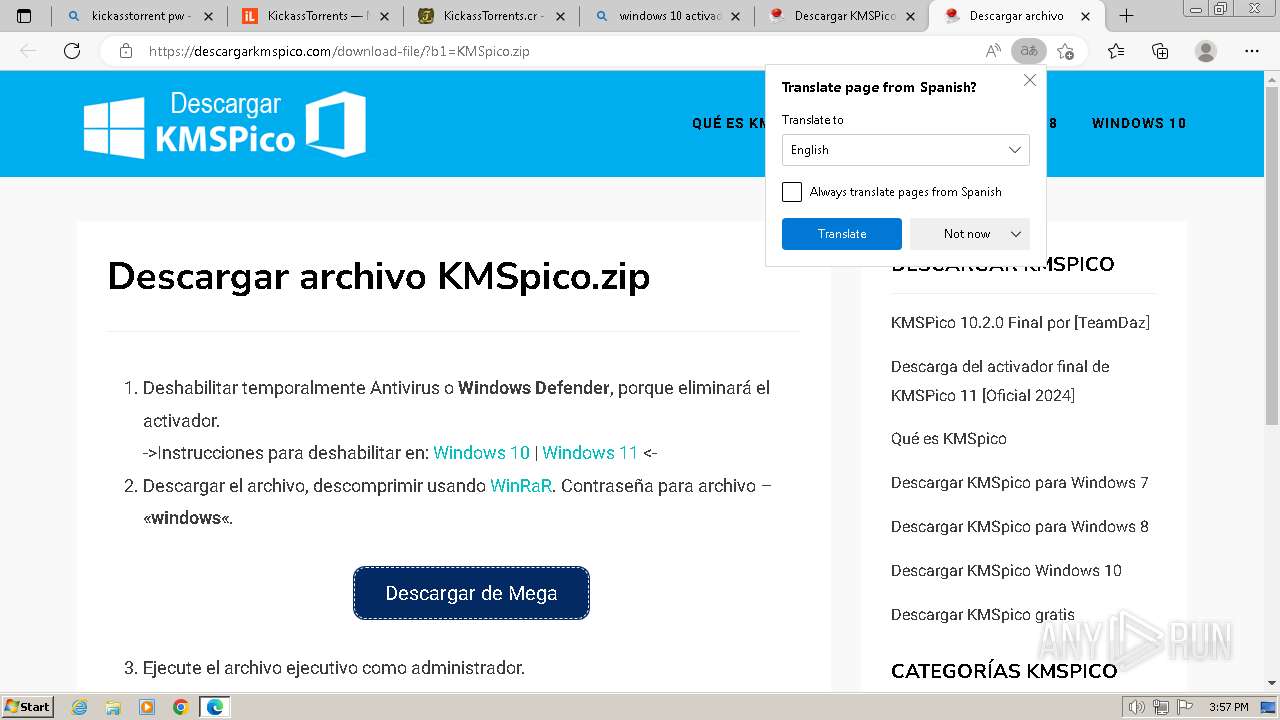Open the tab actions menu icon

coord(25,16)
